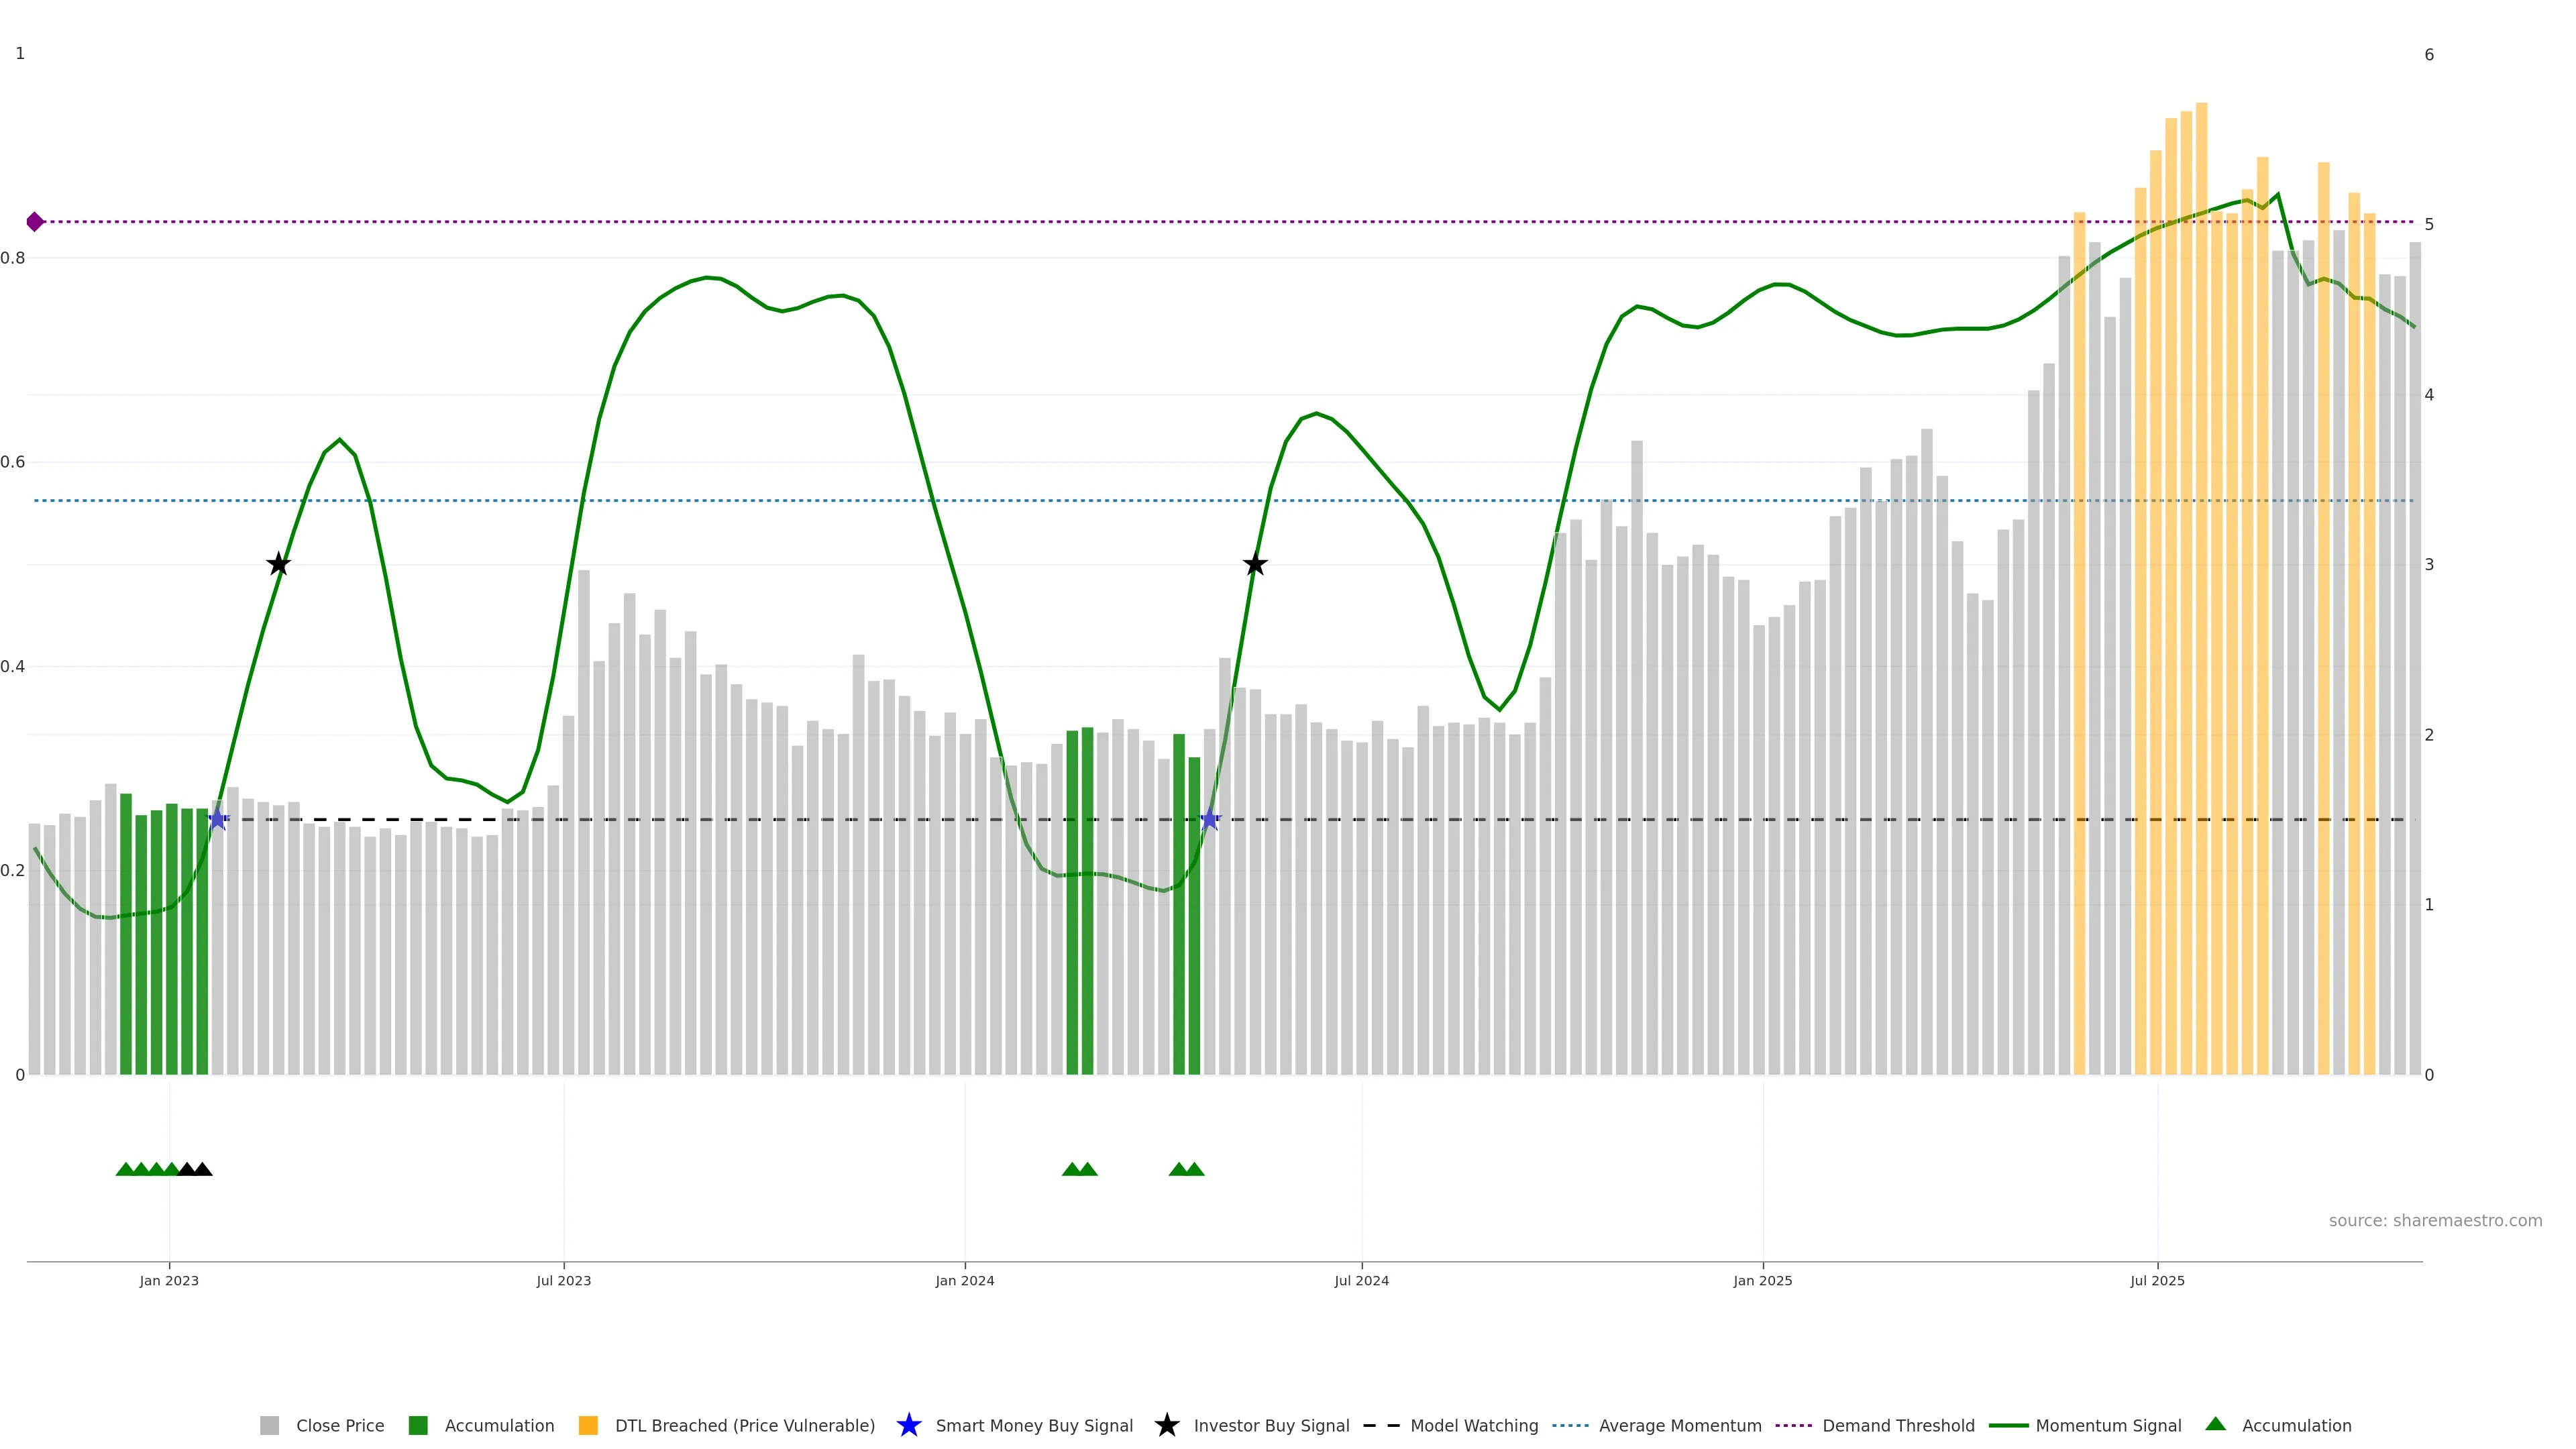Toggle DTL Breached legend entry
Screen dimensions: 2576x1449
coord(744,1426)
